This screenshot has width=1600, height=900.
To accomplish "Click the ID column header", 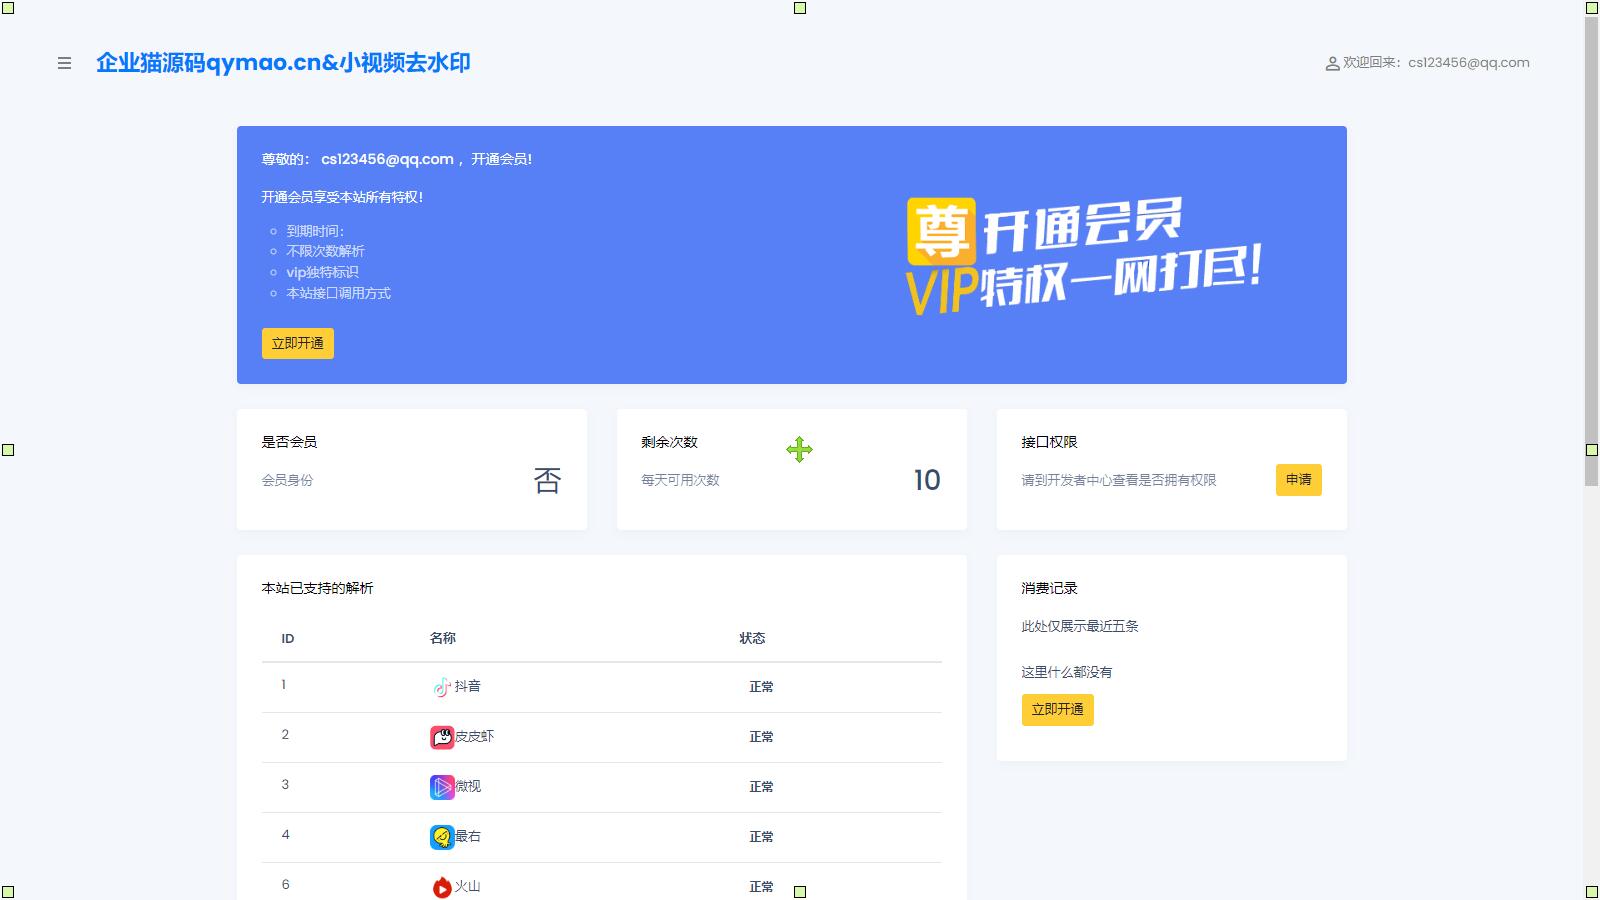I will [288, 639].
